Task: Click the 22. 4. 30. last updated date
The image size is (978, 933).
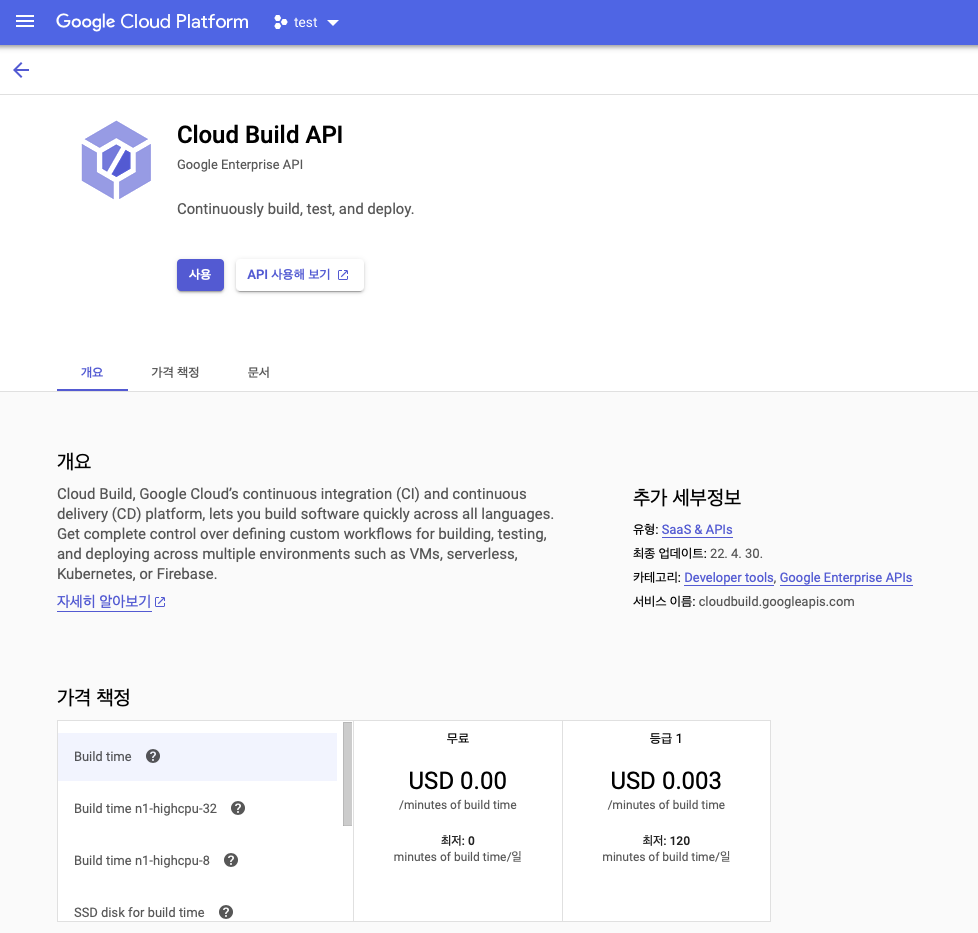Action: coord(736,554)
